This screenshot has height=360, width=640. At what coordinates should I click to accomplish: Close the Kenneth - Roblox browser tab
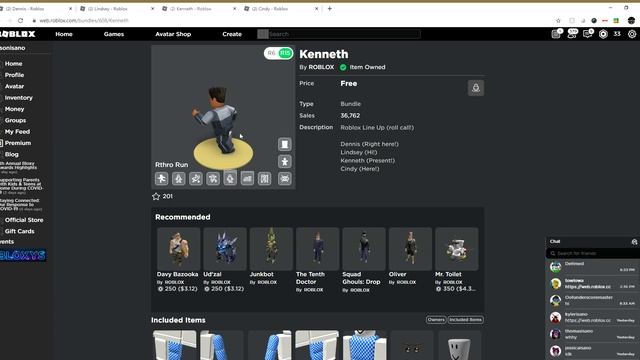coord(234,9)
